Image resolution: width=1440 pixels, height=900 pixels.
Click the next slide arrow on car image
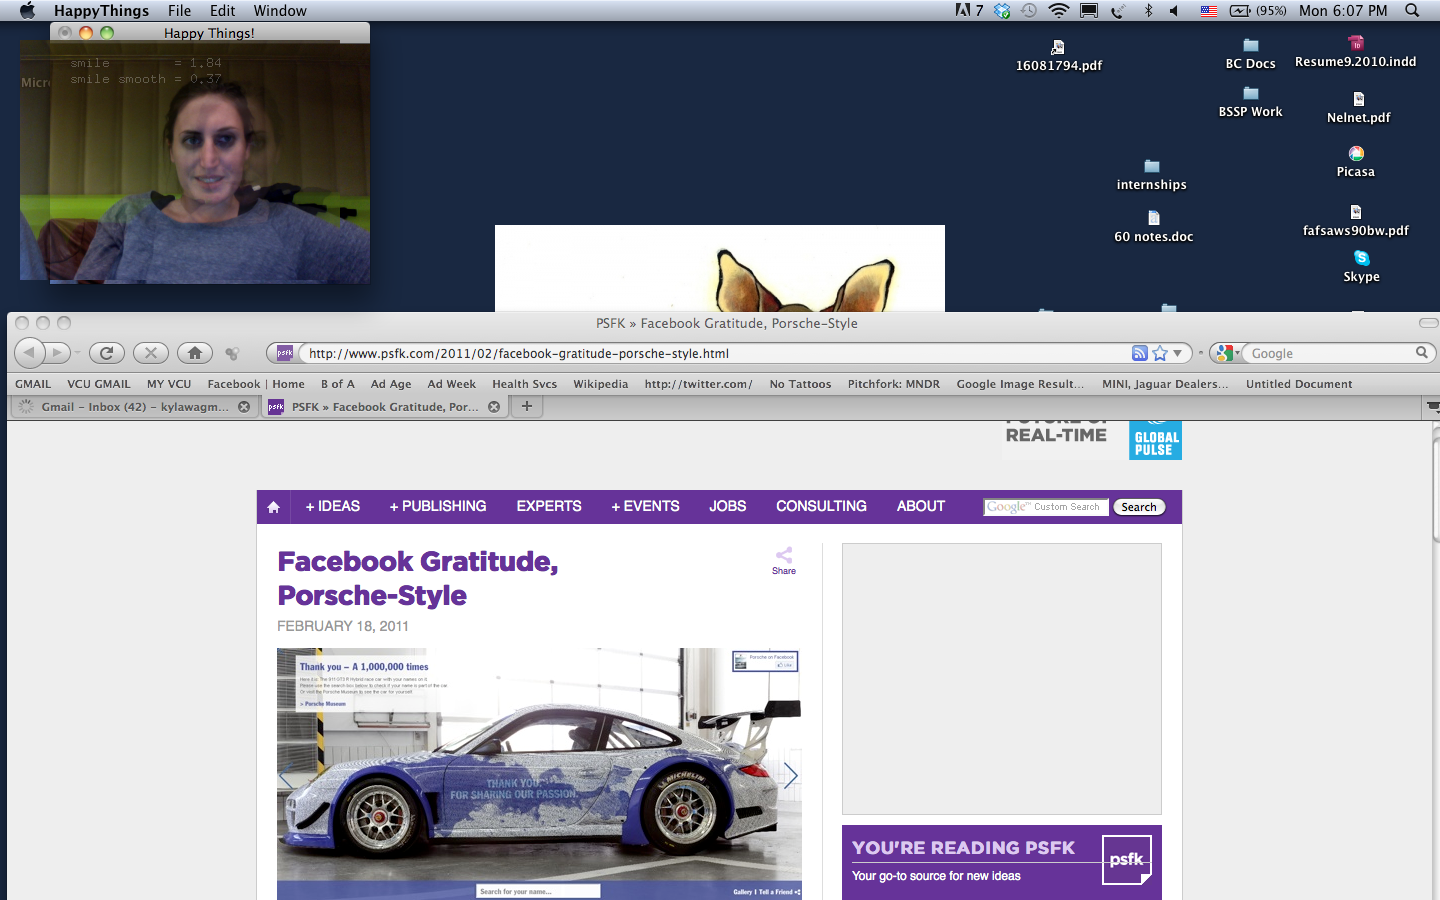pos(790,775)
